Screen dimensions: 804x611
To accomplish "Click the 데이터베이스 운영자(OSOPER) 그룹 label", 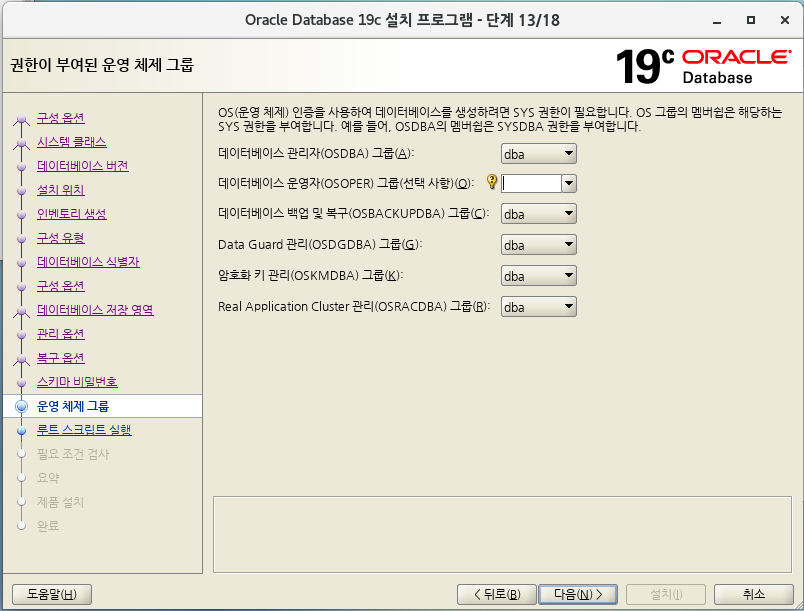I will (346, 183).
